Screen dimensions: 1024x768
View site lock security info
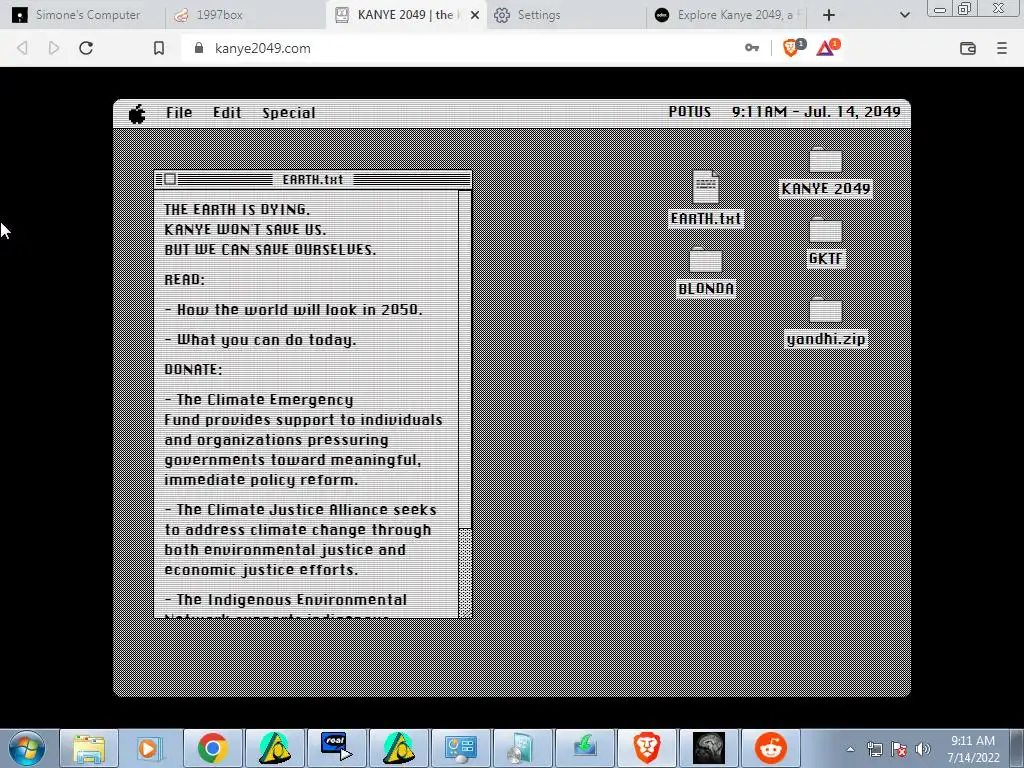[199, 48]
